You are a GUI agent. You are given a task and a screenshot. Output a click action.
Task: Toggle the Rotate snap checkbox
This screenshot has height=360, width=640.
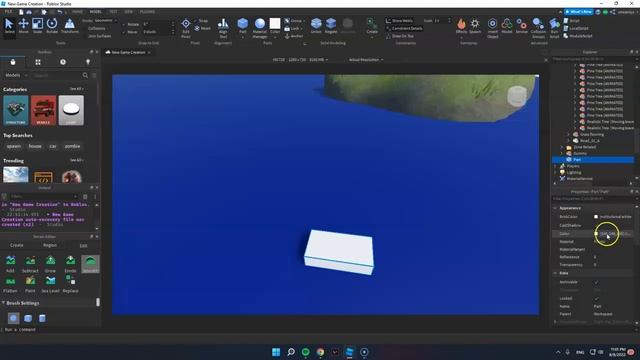click(x=124, y=24)
